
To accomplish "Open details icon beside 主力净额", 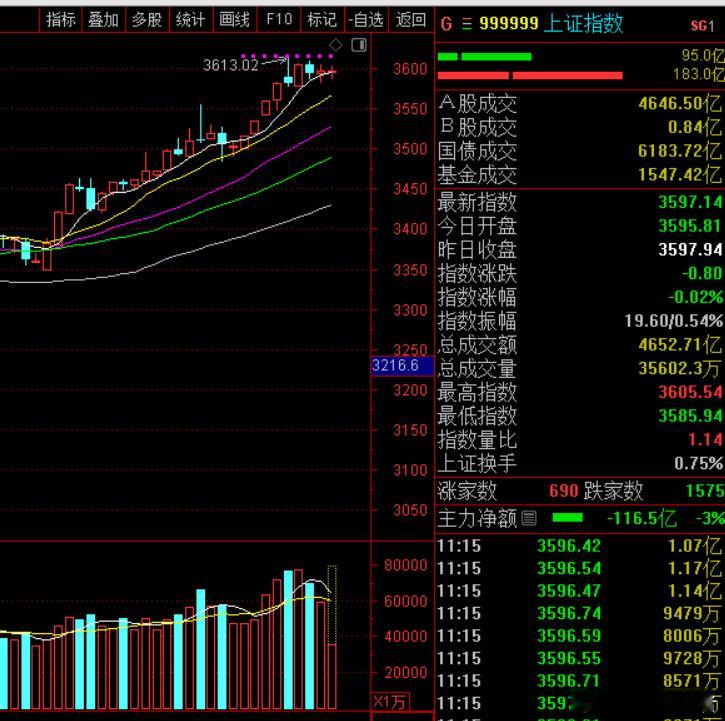I will [x=529, y=518].
